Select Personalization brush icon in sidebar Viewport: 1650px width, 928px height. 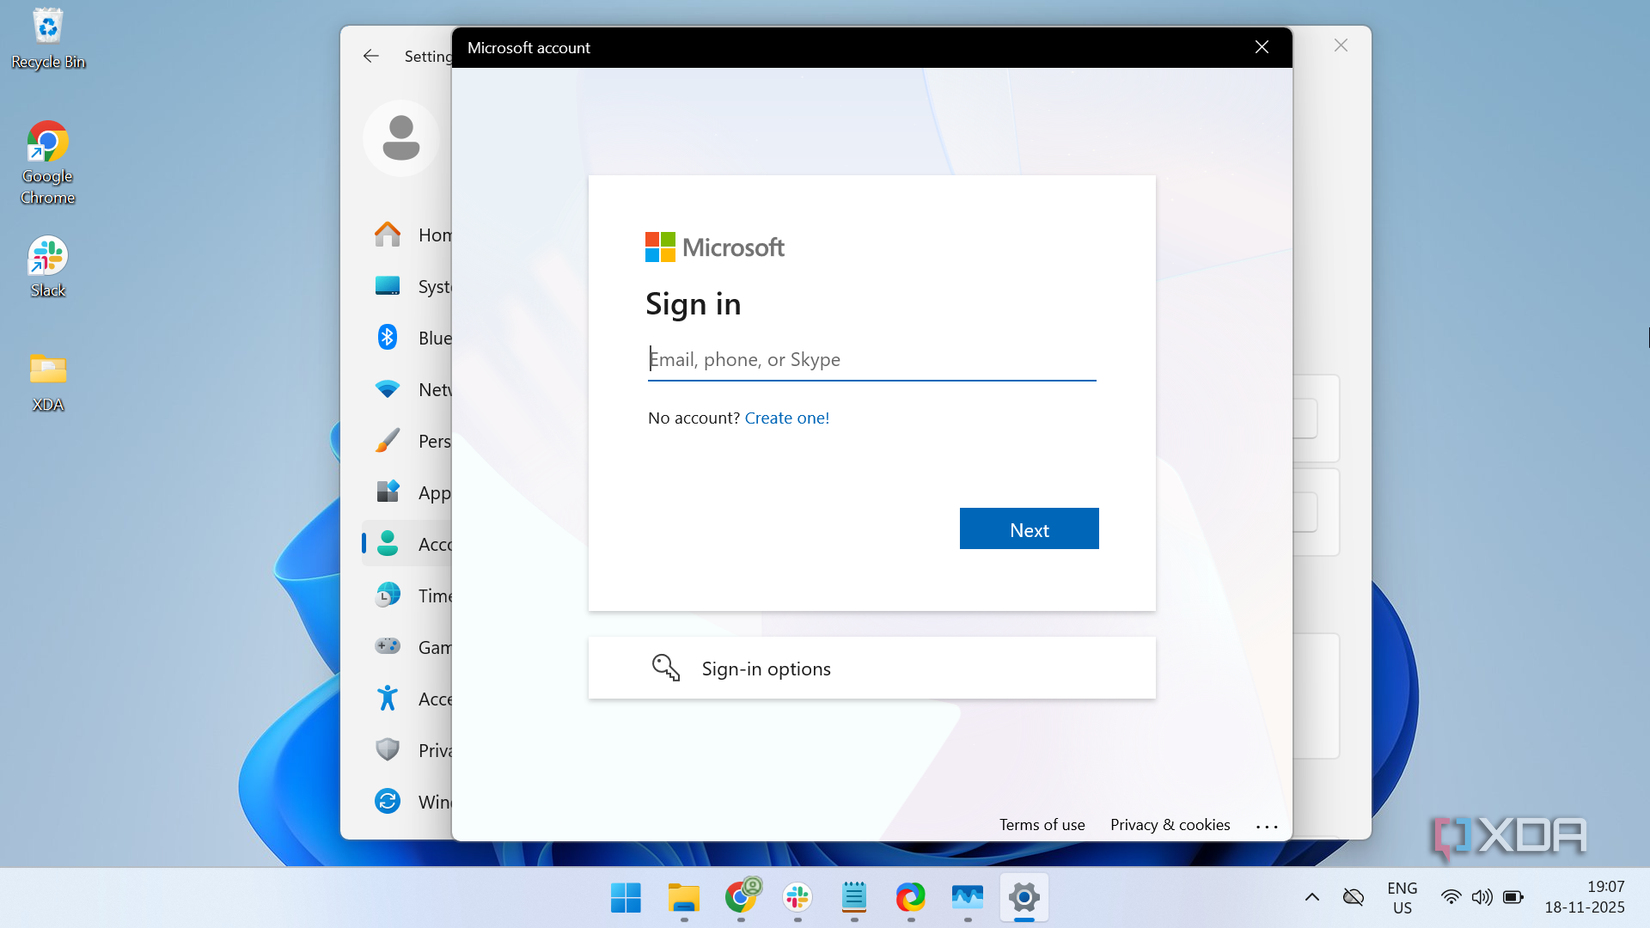click(x=387, y=441)
